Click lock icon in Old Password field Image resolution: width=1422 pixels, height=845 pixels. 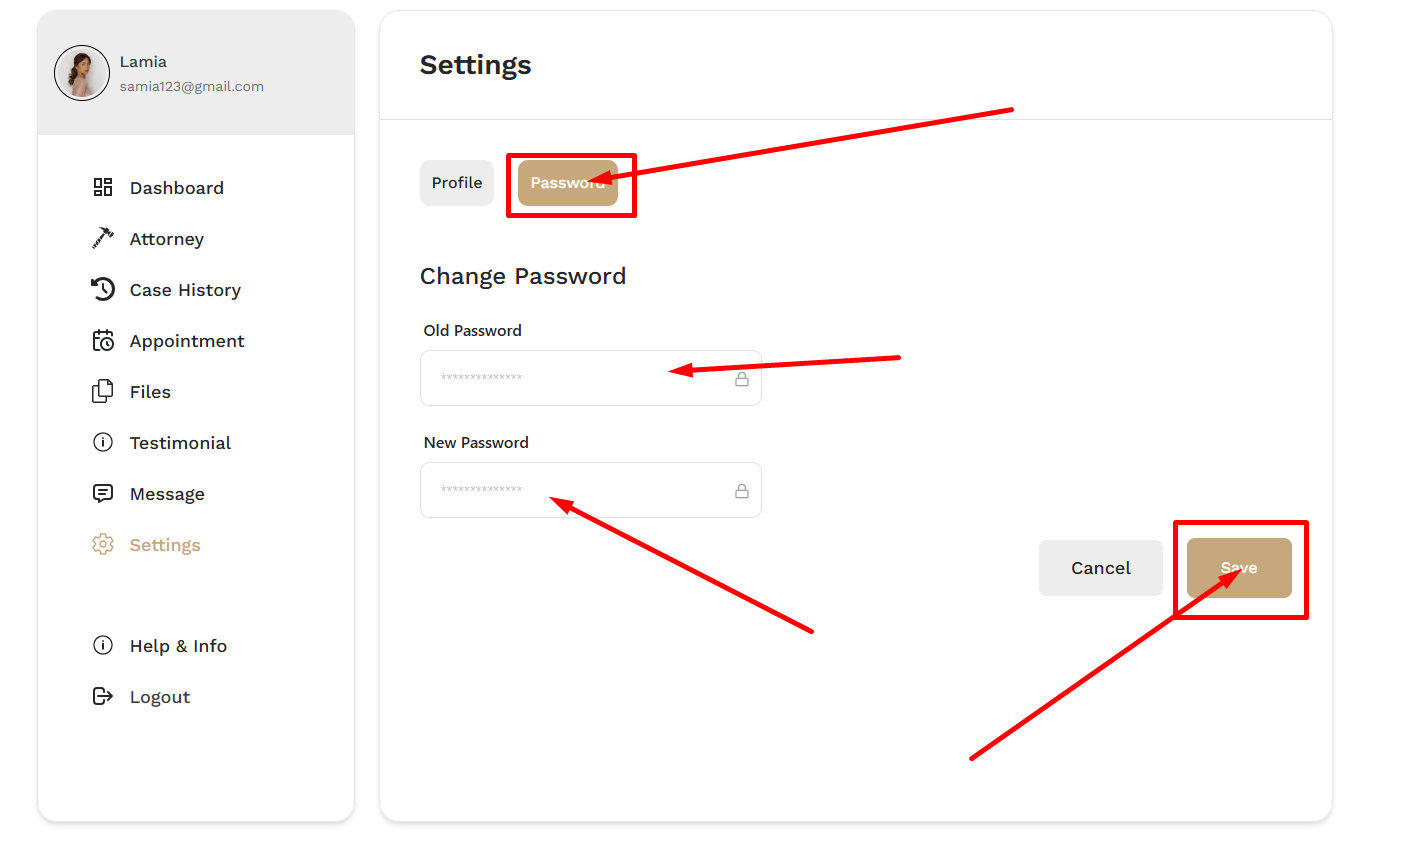tap(742, 379)
